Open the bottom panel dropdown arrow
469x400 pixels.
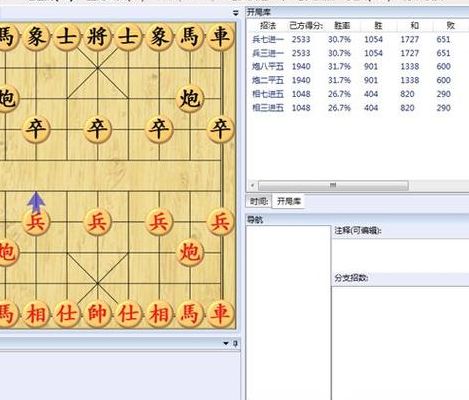(x=226, y=343)
